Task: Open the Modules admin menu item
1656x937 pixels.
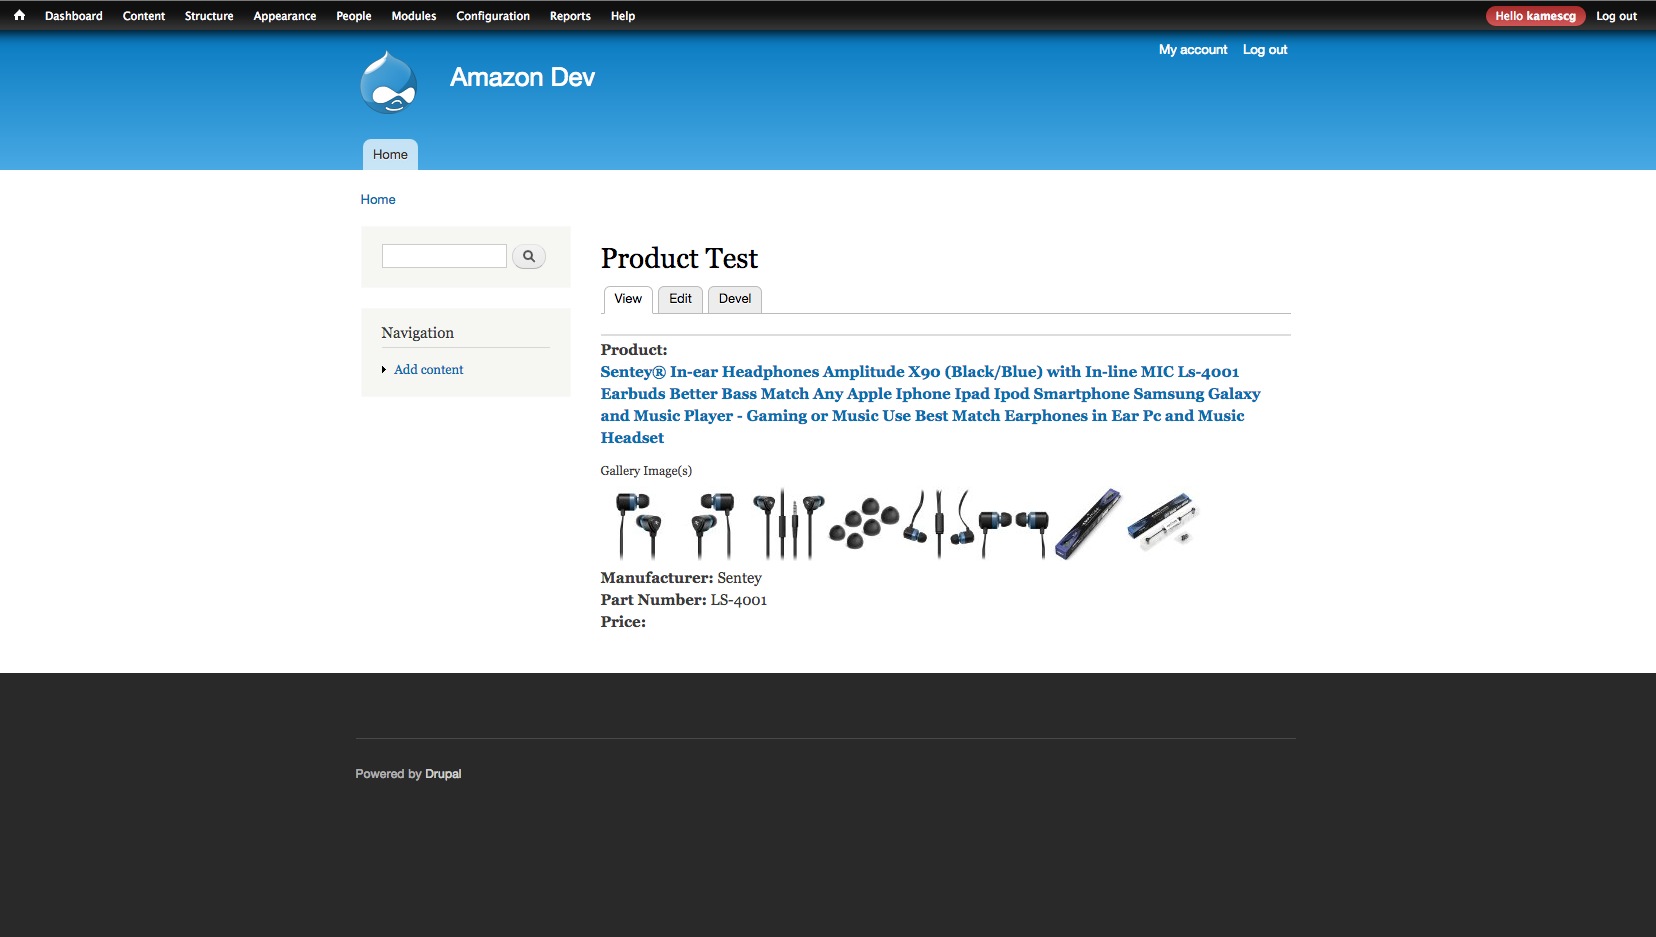Action: click(414, 16)
